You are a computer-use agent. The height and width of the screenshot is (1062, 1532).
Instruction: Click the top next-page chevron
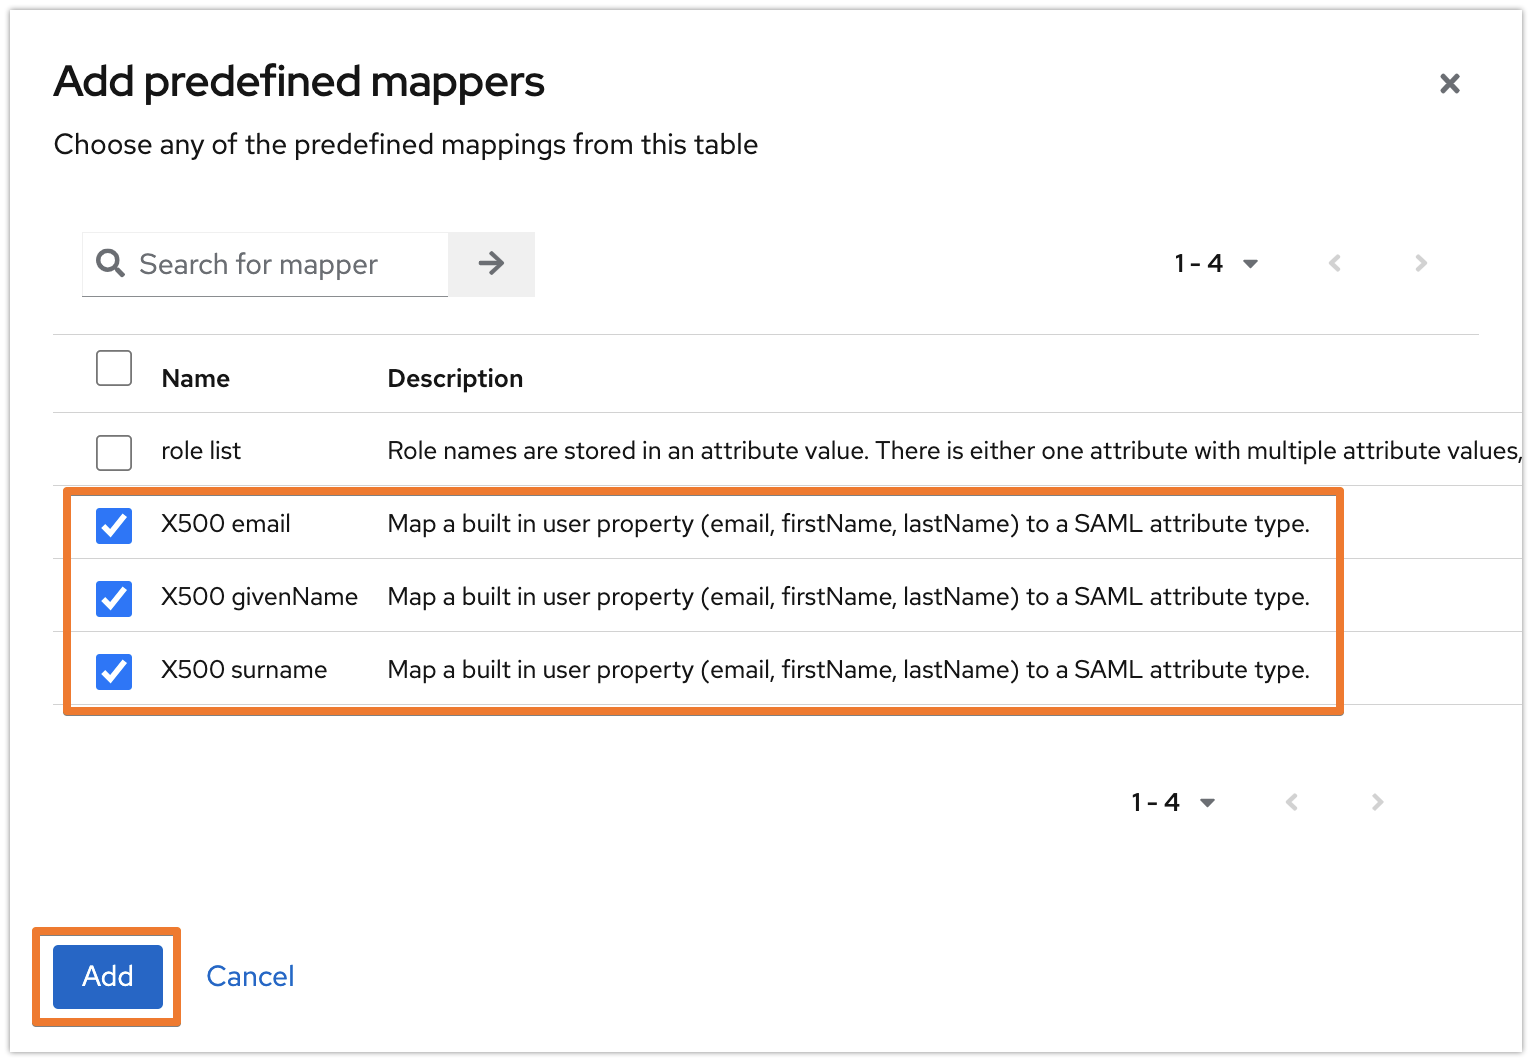[1420, 263]
